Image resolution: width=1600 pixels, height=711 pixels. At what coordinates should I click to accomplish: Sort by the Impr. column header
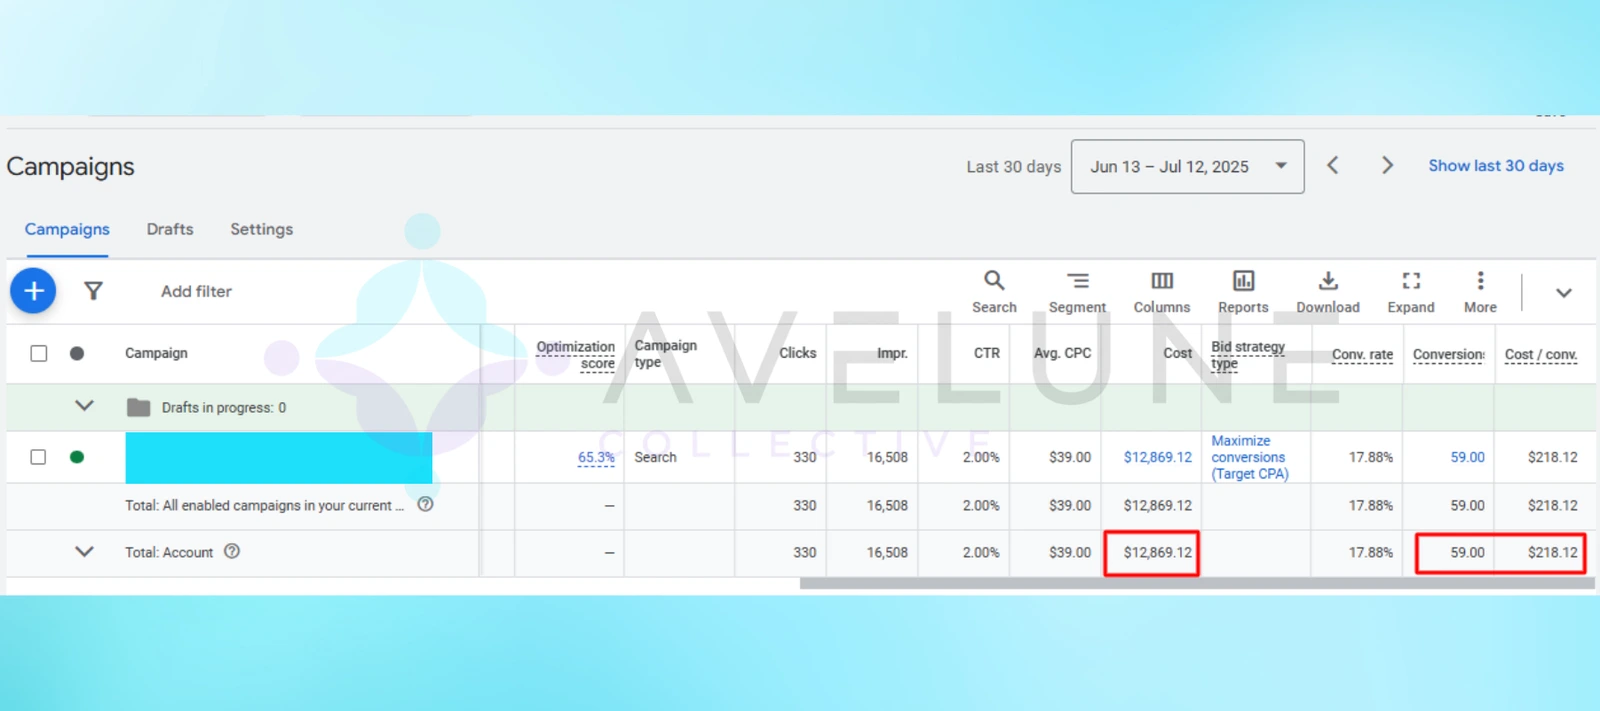(x=892, y=353)
